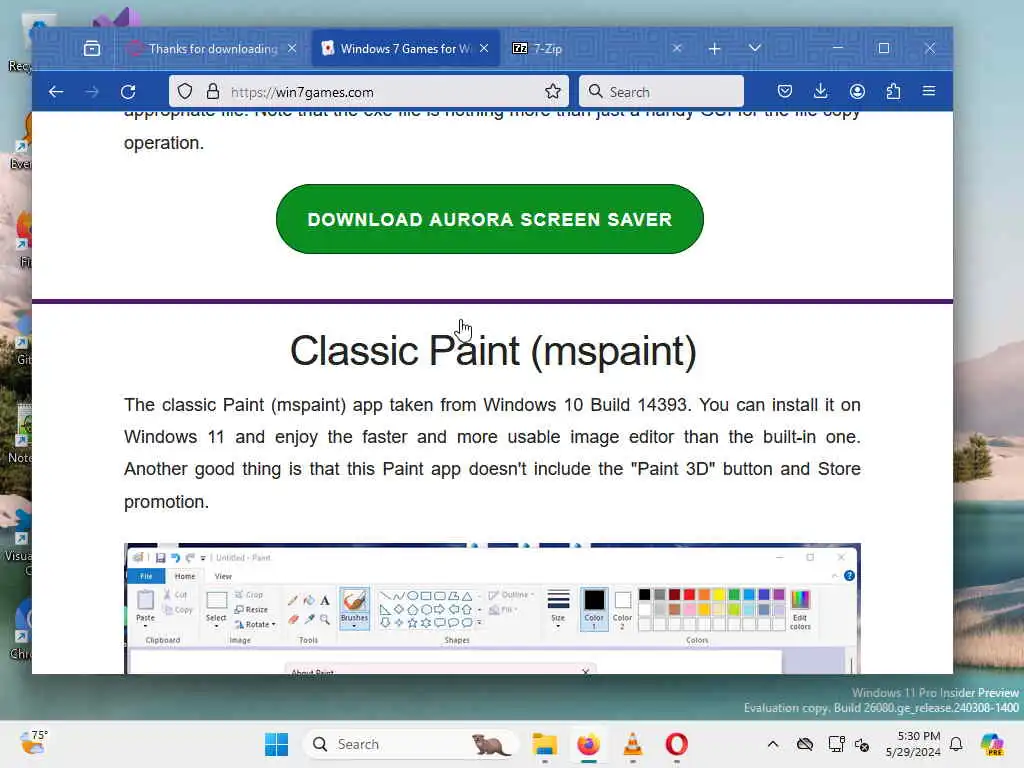This screenshot has height=768, width=1024.
Task: Open the Firefox account menu
Action: [x=857, y=91]
